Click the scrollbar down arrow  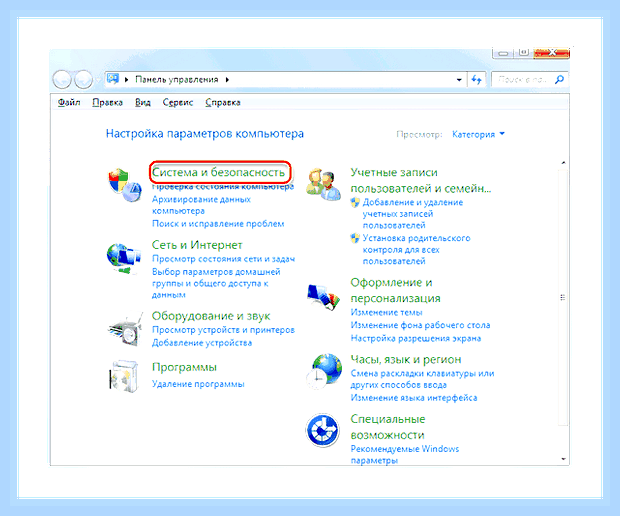point(563,459)
